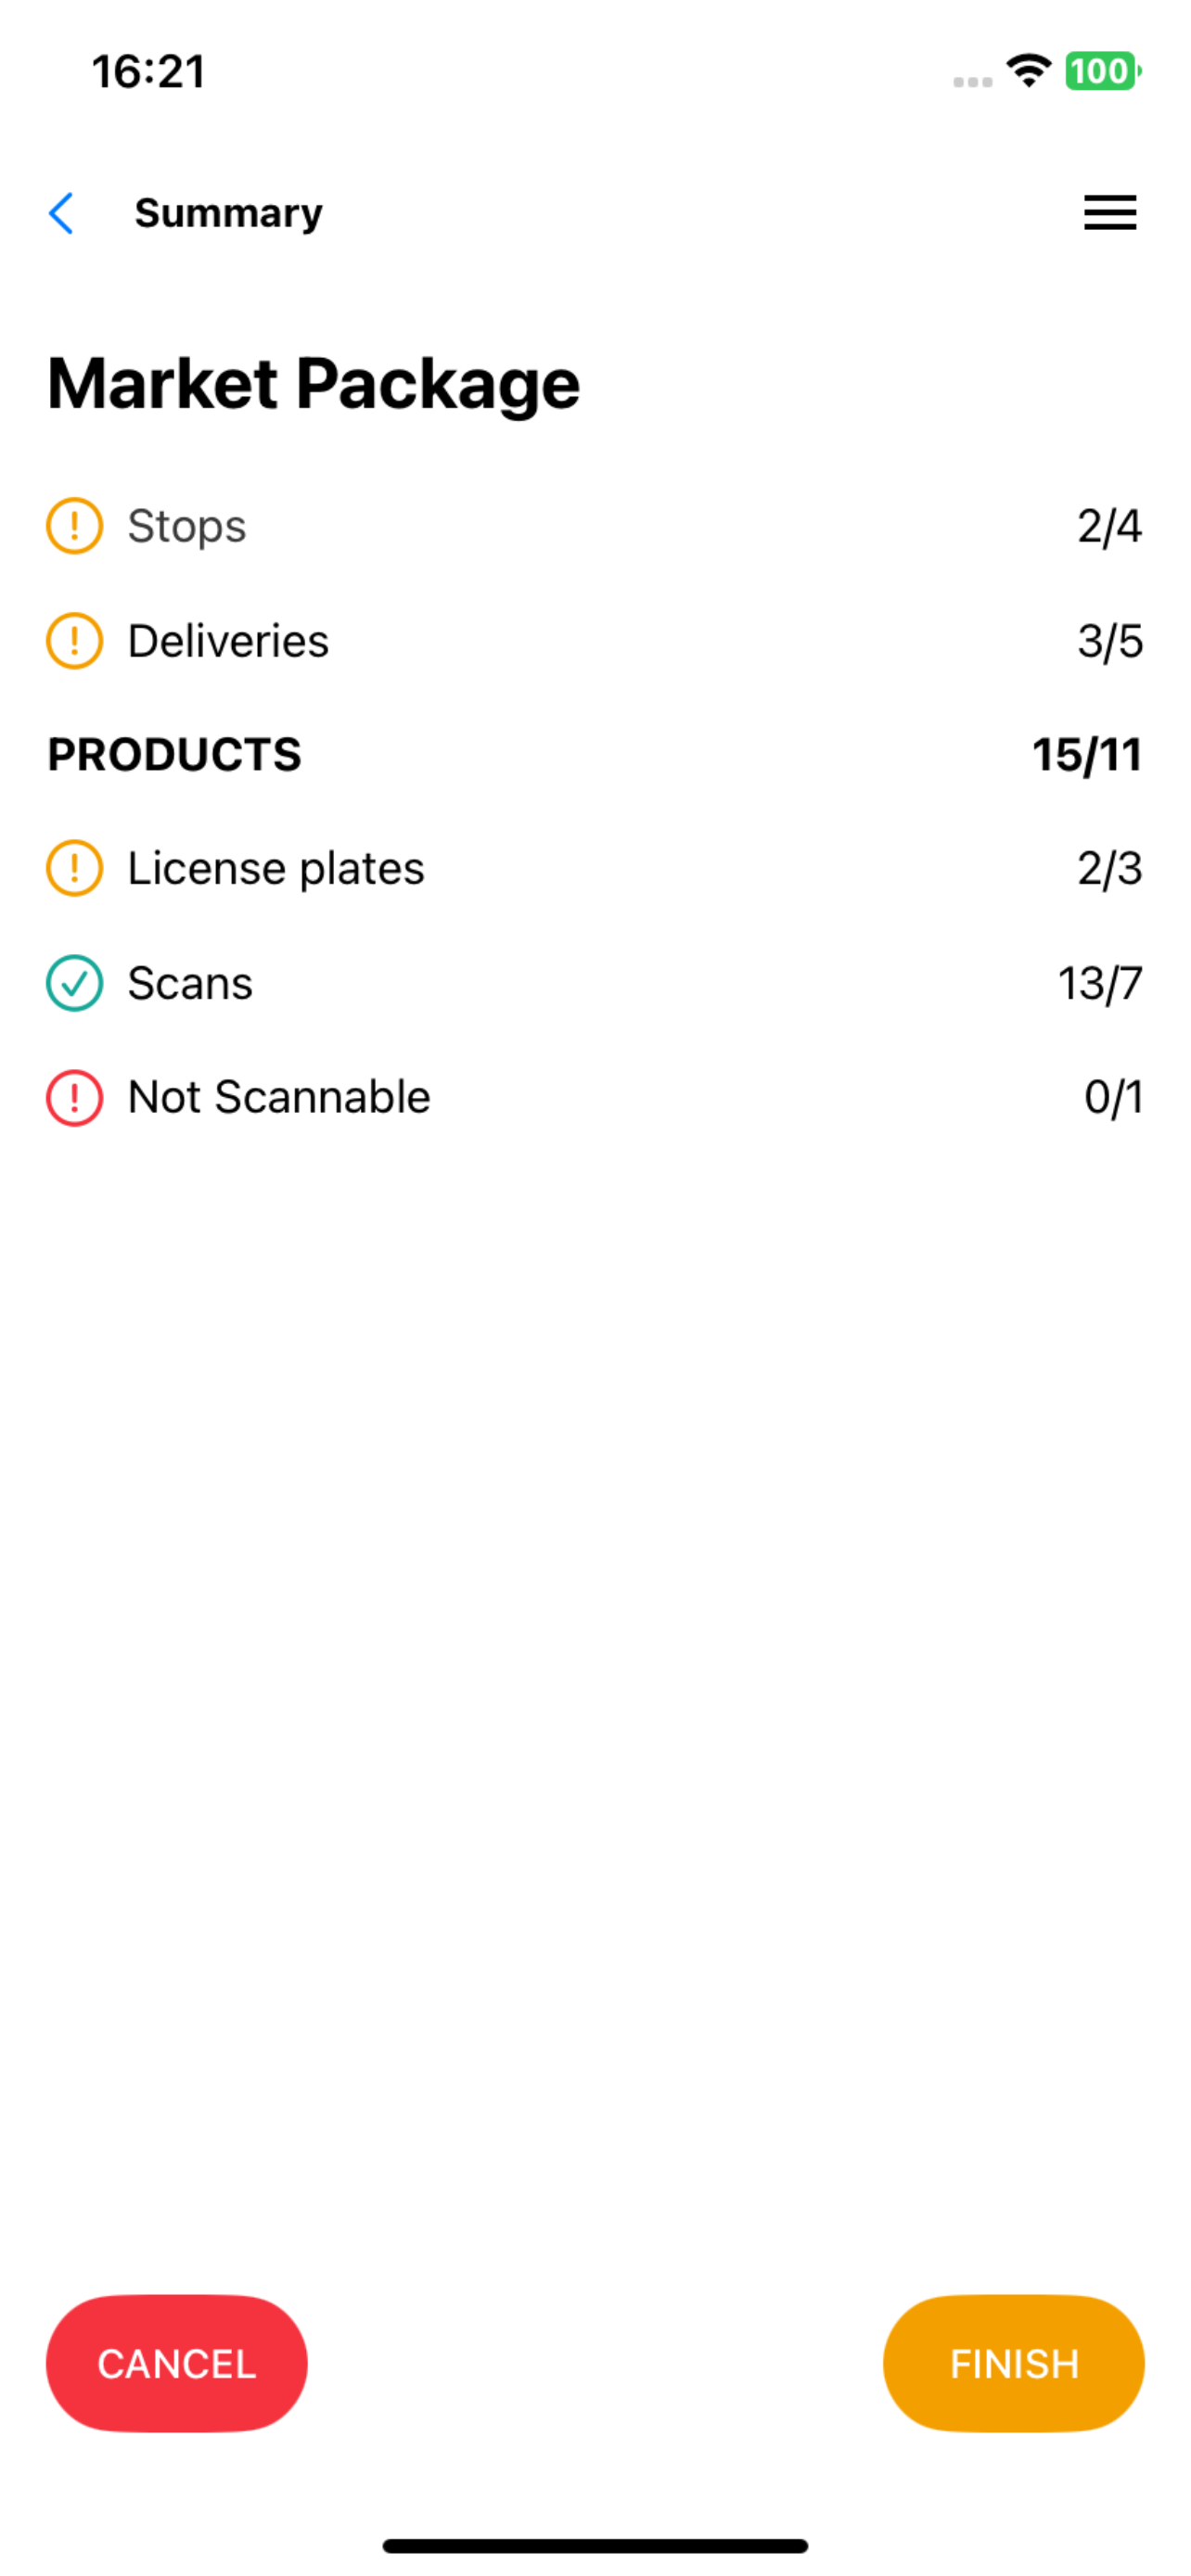
Task: Open the Stops row
Action: tap(595, 526)
